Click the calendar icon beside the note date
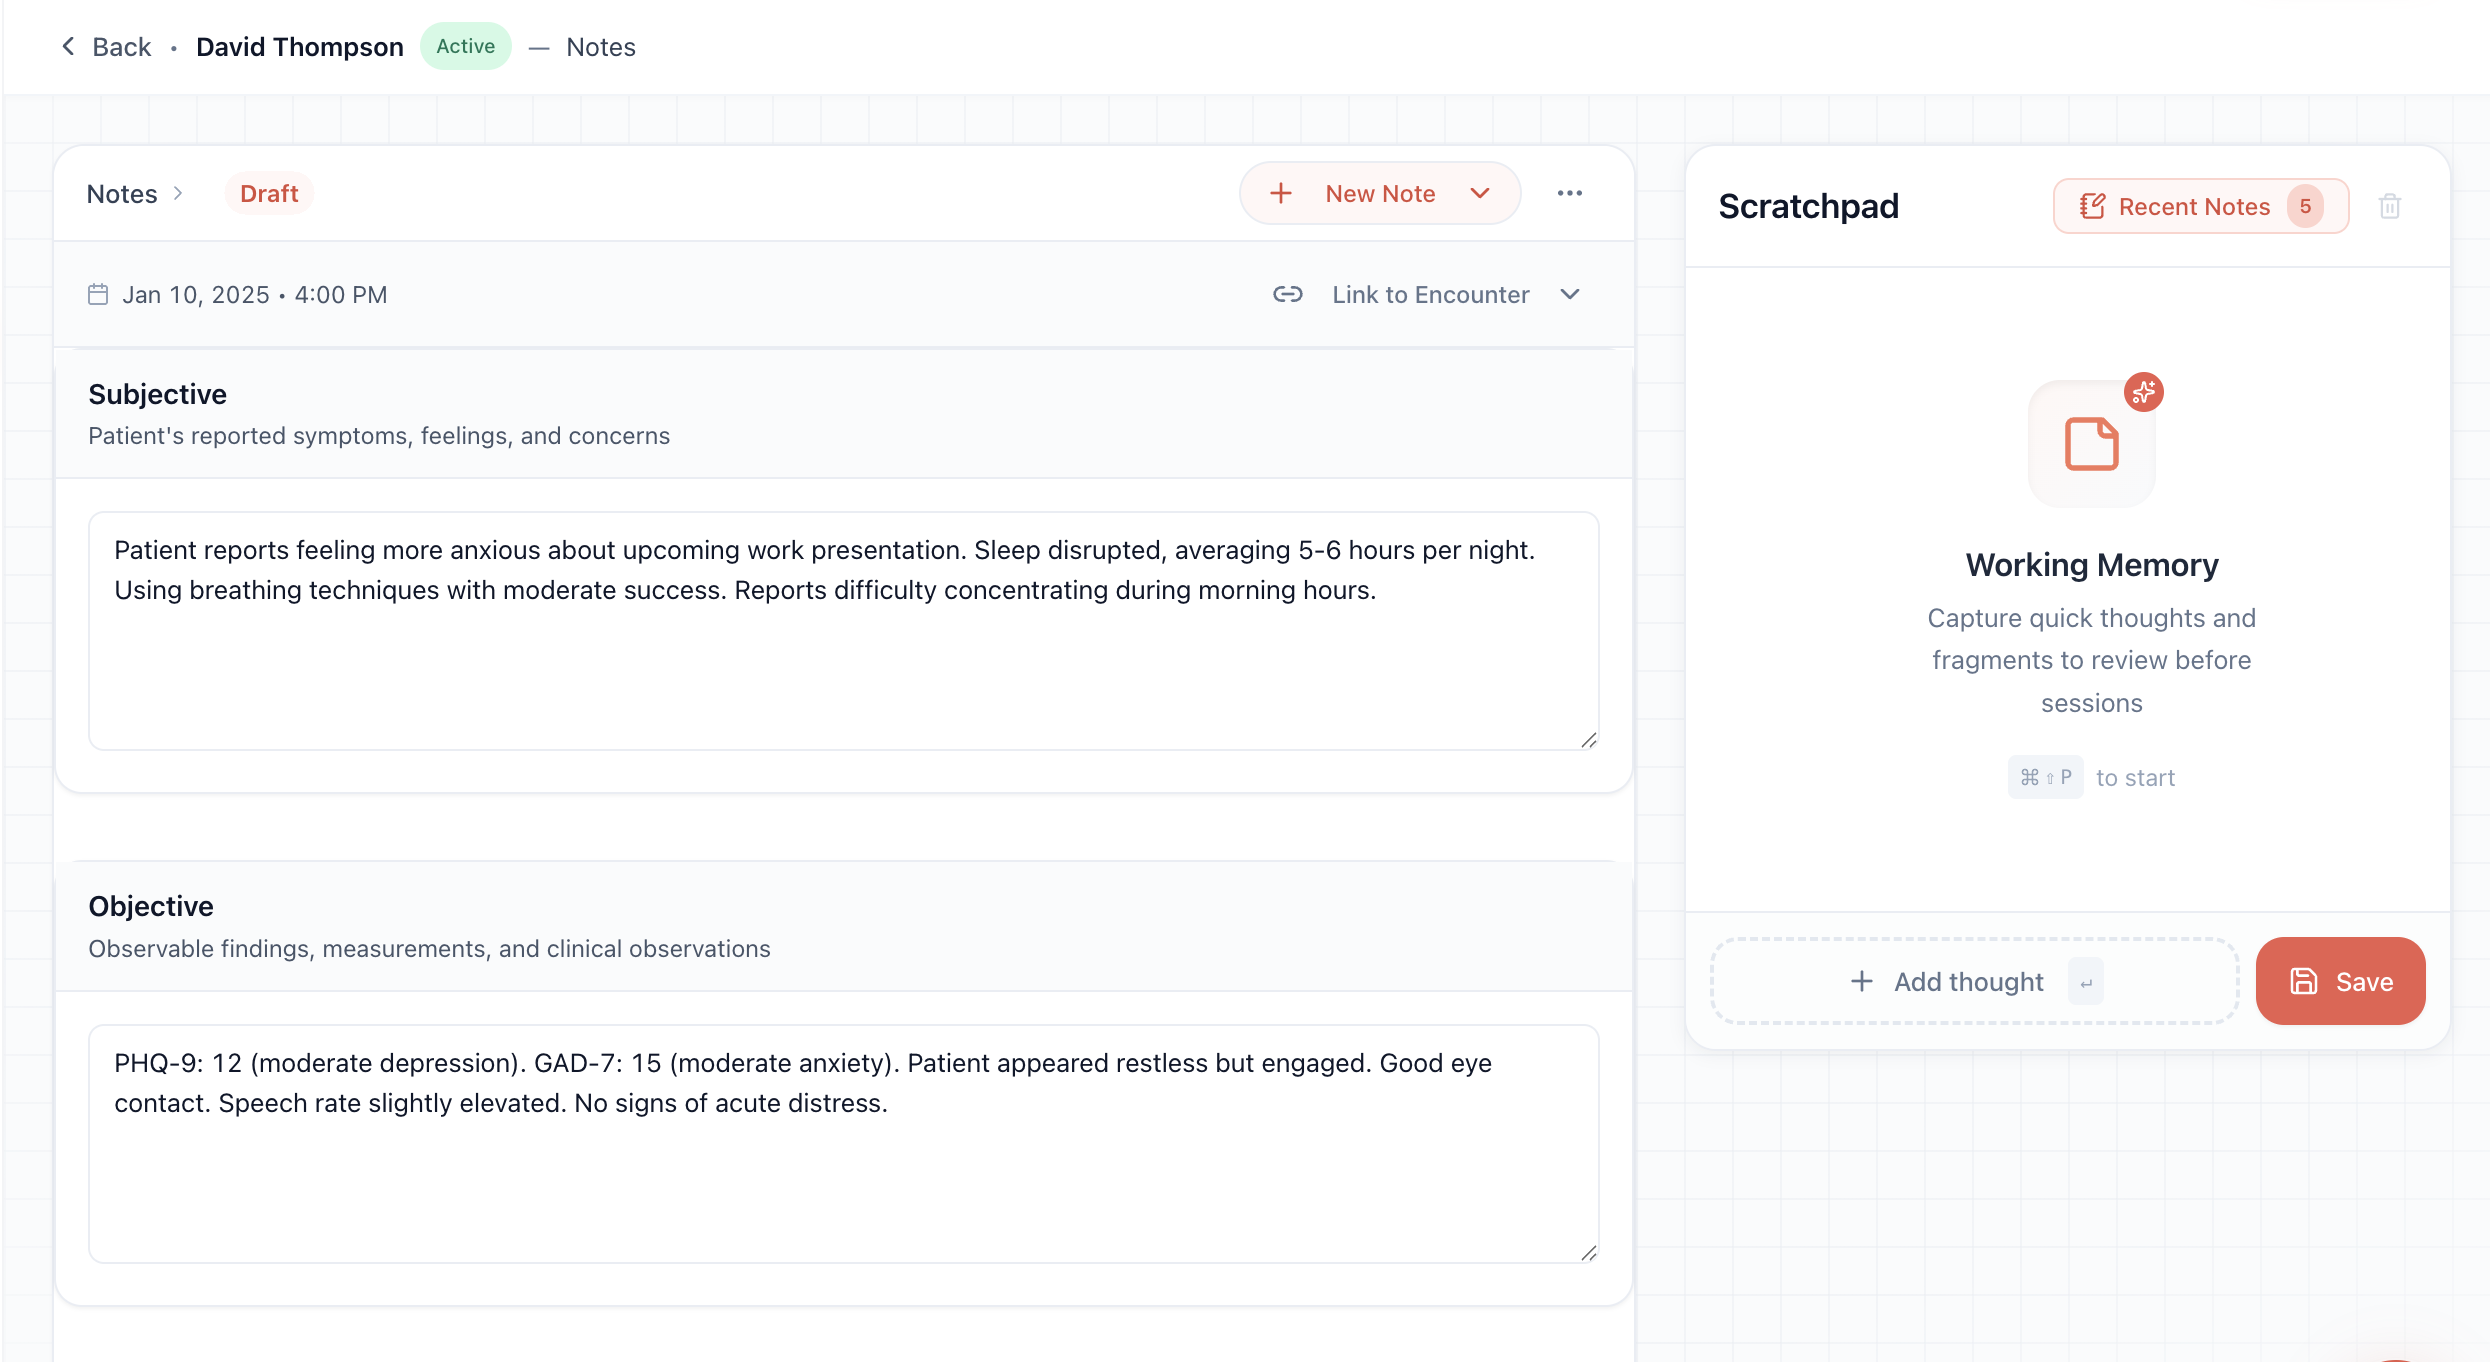Image resolution: width=2490 pixels, height=1362 pixels. pos(98,294)
